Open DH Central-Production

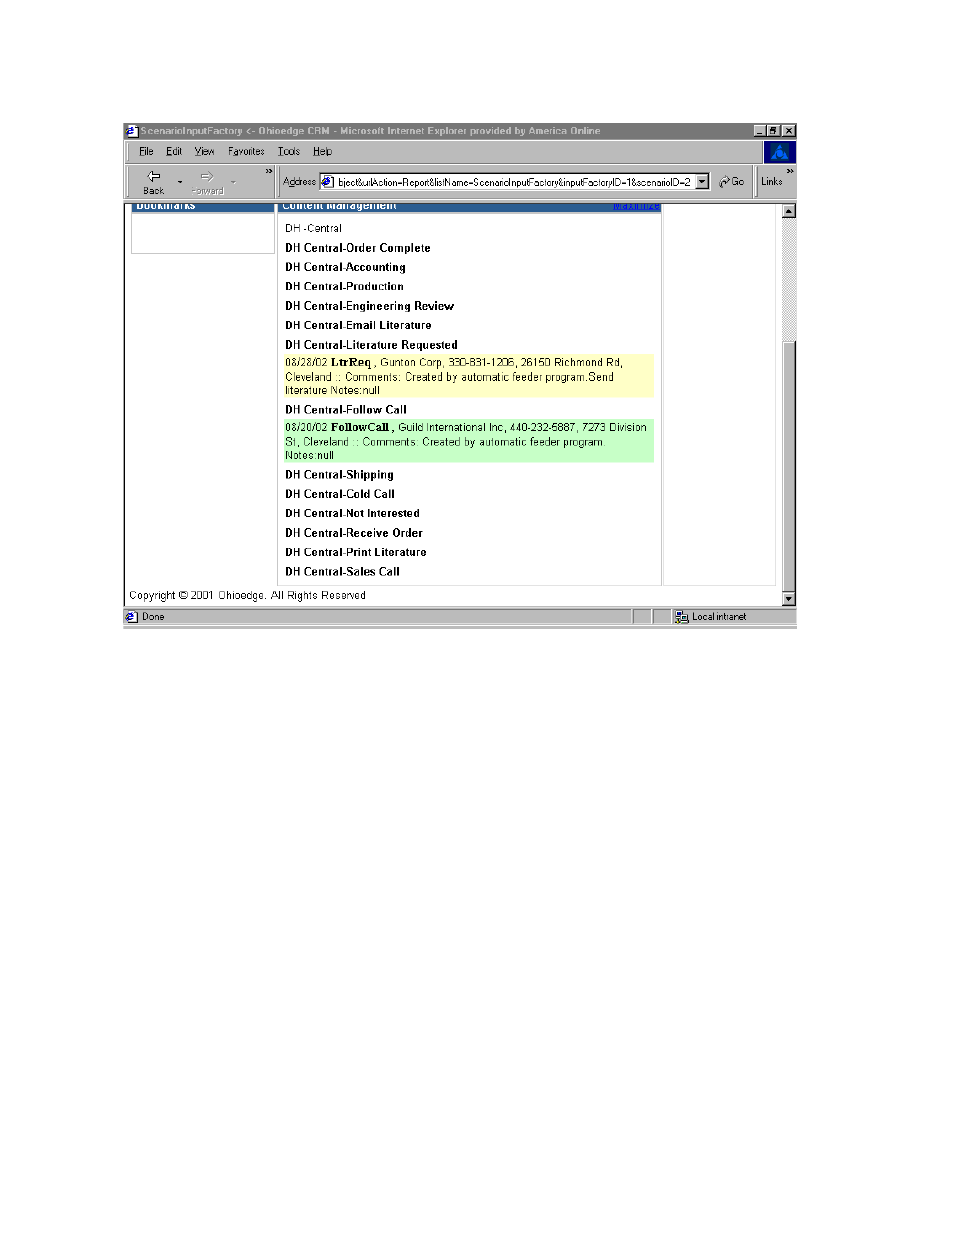tap(344, 287)
